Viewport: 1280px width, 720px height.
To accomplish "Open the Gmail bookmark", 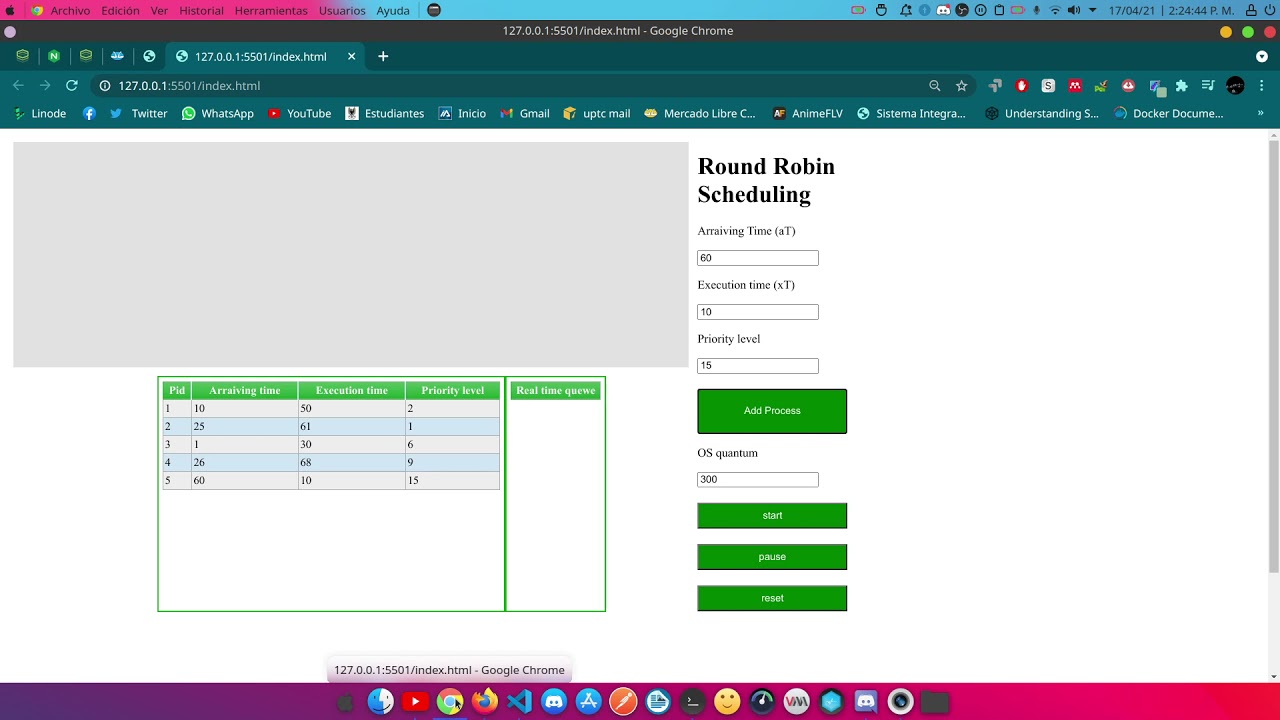I will point(525,114).
